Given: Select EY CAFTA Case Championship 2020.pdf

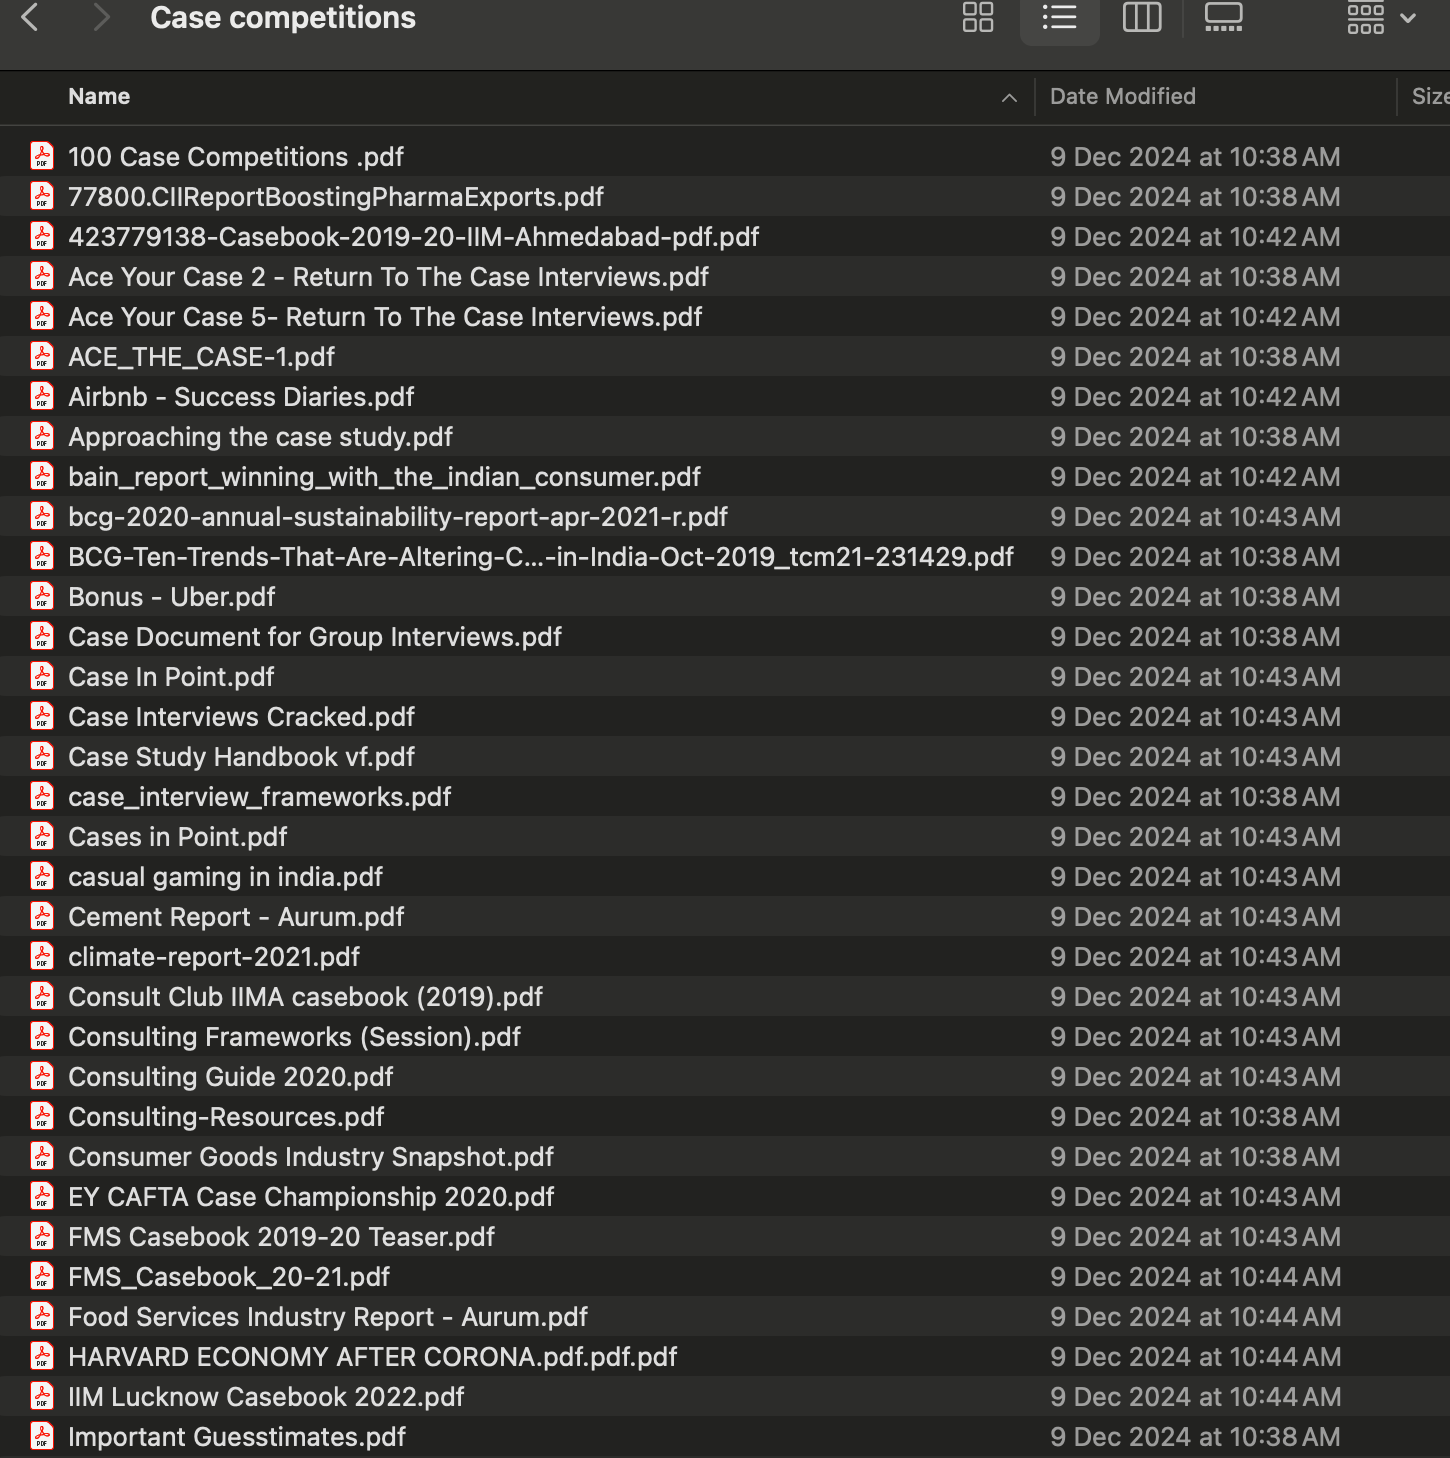Looking at the screenshot, I should point(725,1197).
